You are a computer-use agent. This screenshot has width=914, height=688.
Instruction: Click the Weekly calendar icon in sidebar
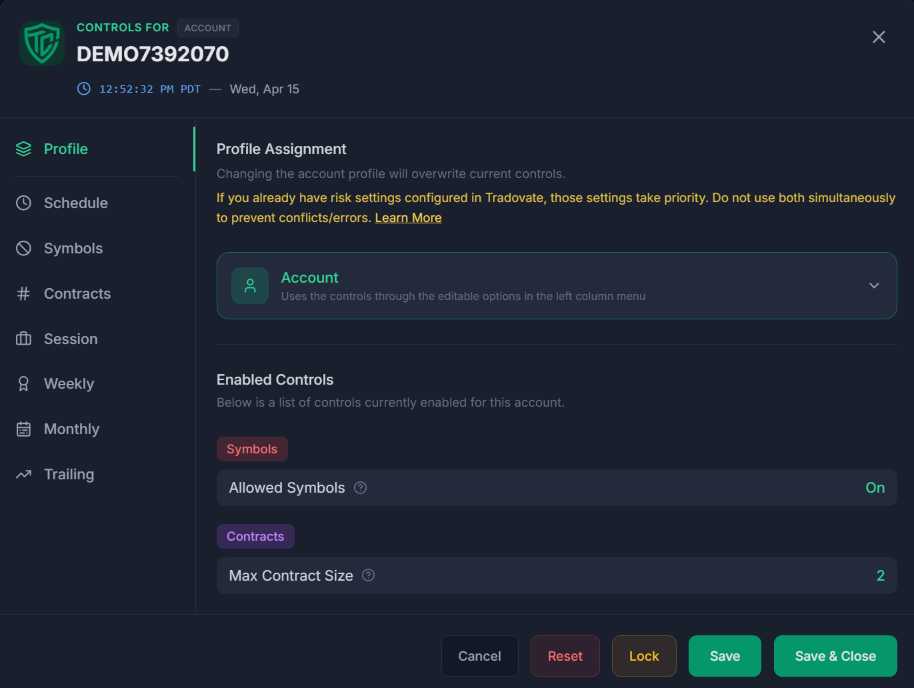22,383
